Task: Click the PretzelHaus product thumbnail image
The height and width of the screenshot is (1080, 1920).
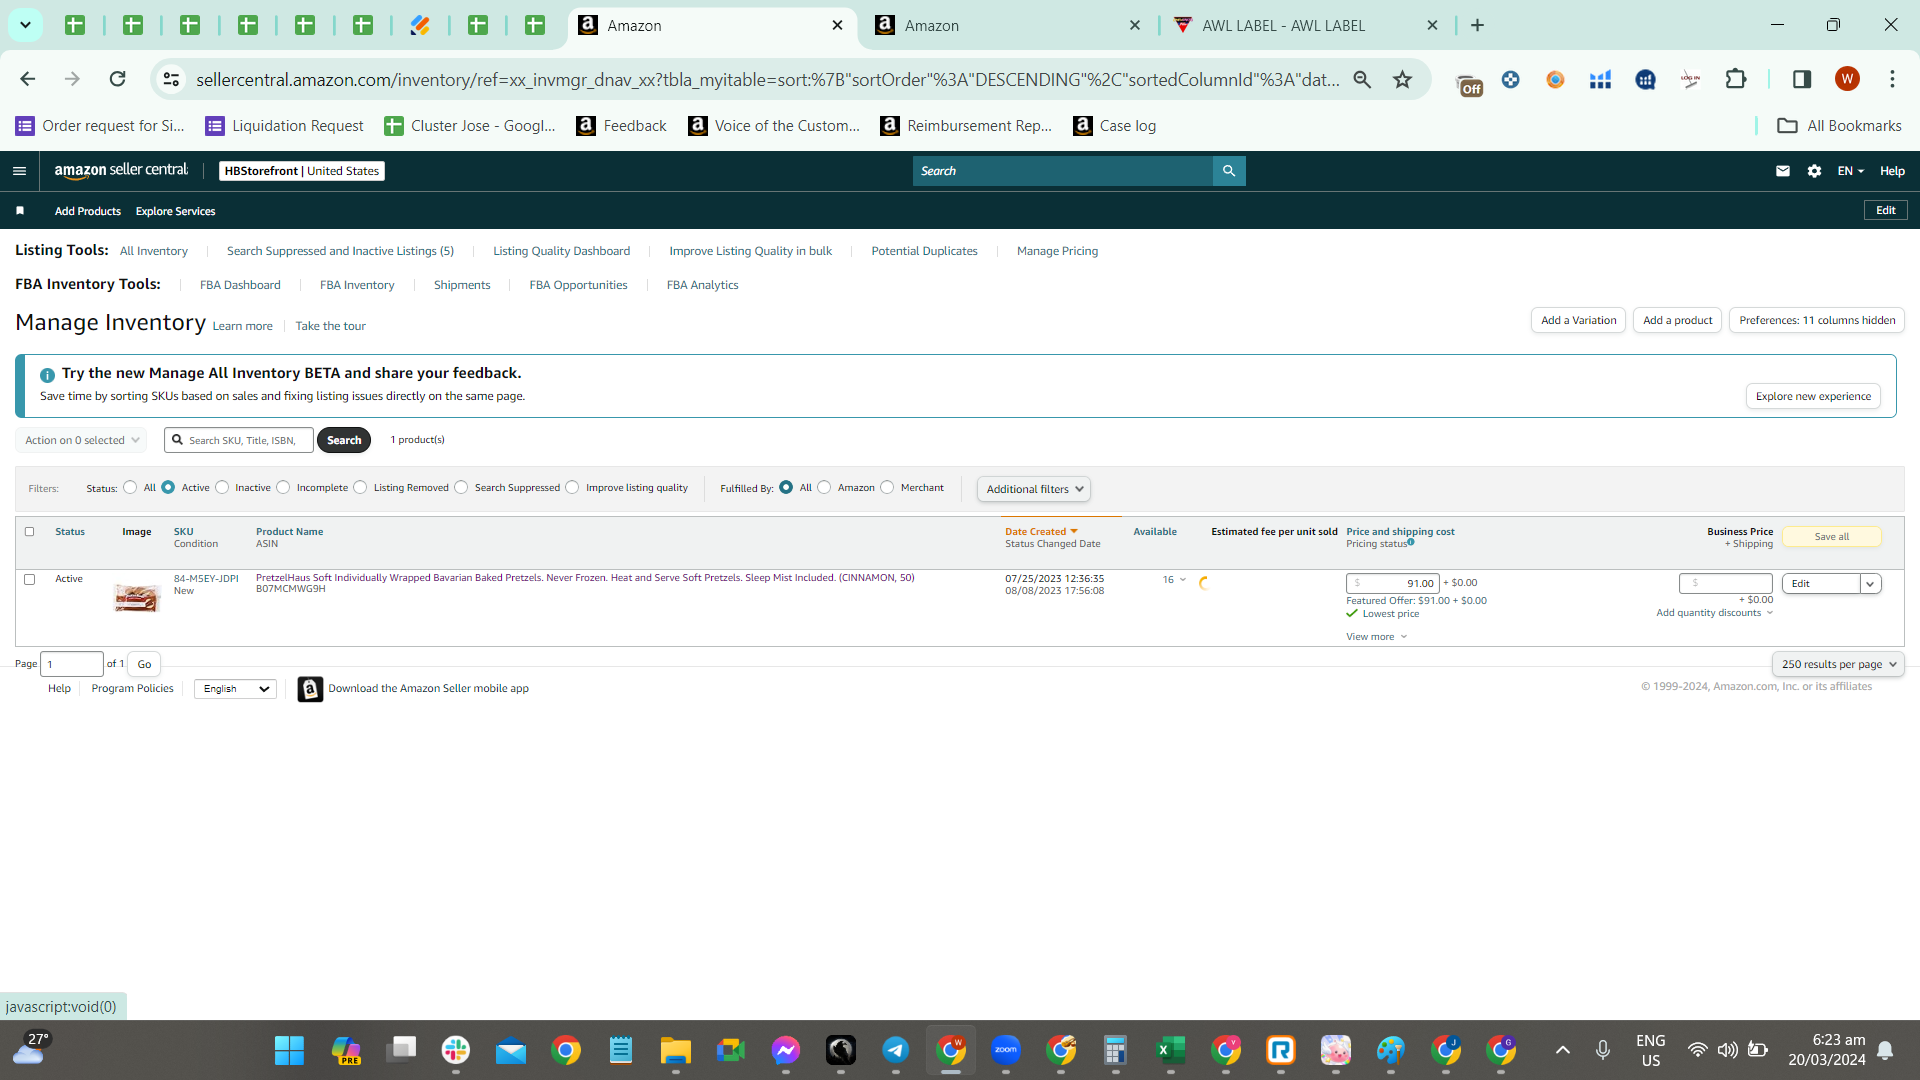Action: pyautogui.click(x=137, y=598)
